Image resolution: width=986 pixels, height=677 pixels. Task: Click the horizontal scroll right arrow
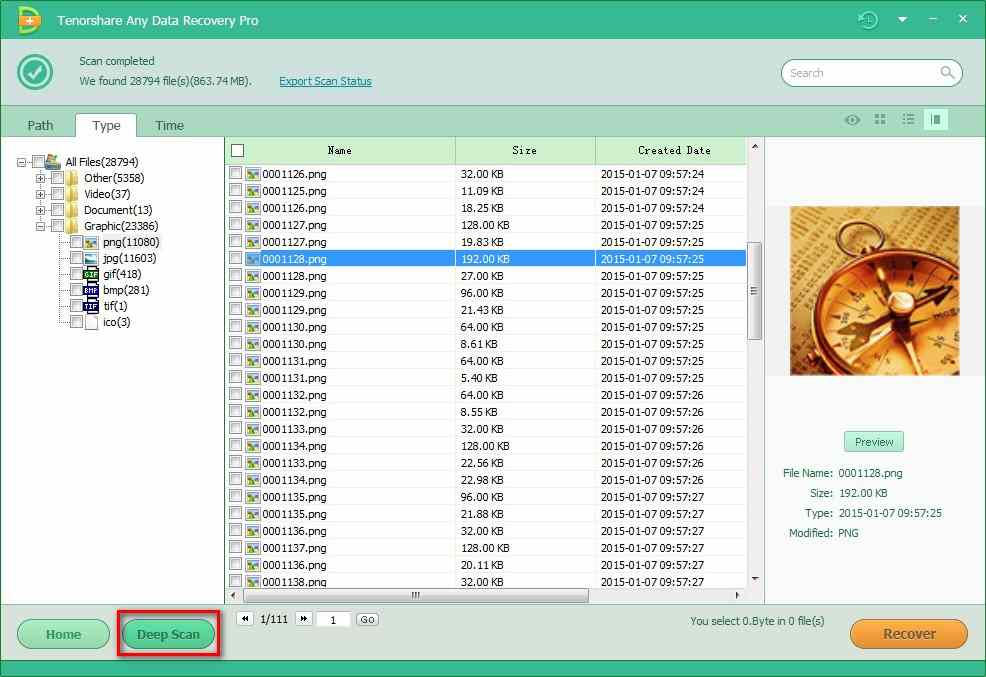(x=738, y=595)
